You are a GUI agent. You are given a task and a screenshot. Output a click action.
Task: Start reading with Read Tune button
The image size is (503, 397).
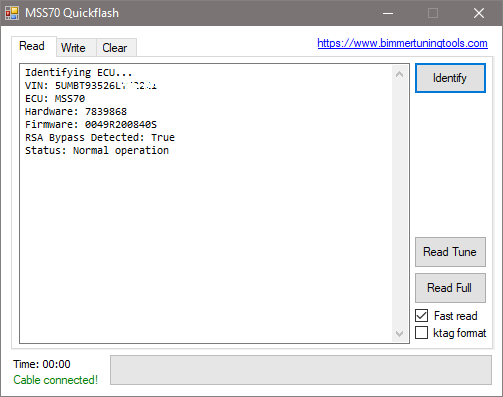pyautogui.click(x=450, y=252)
